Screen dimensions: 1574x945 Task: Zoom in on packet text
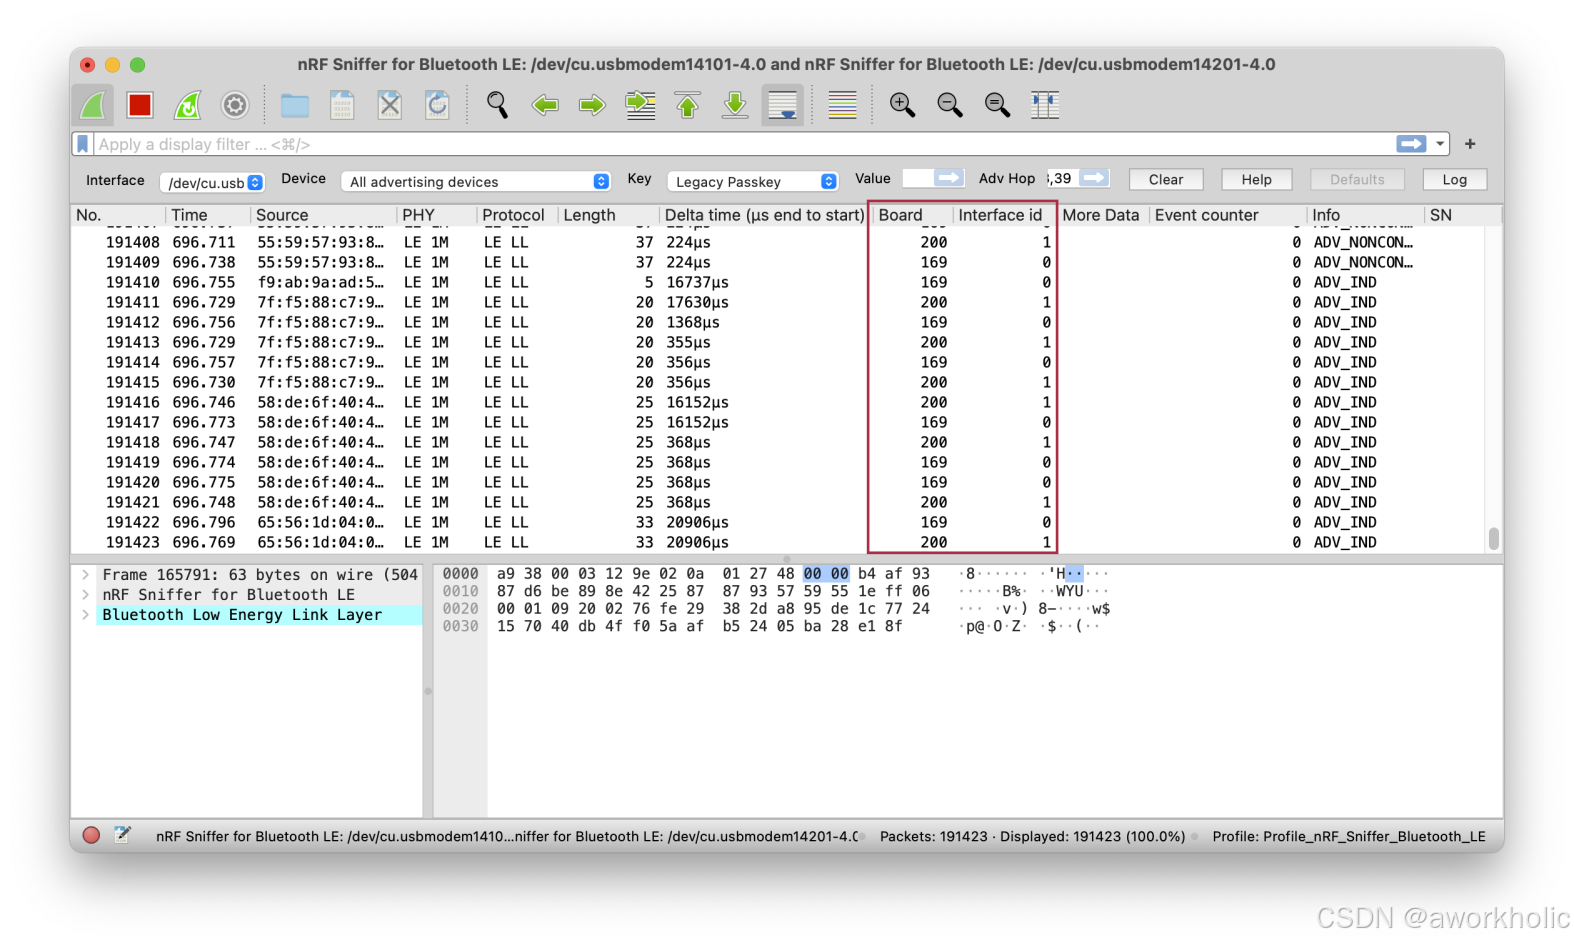[902, 105]
